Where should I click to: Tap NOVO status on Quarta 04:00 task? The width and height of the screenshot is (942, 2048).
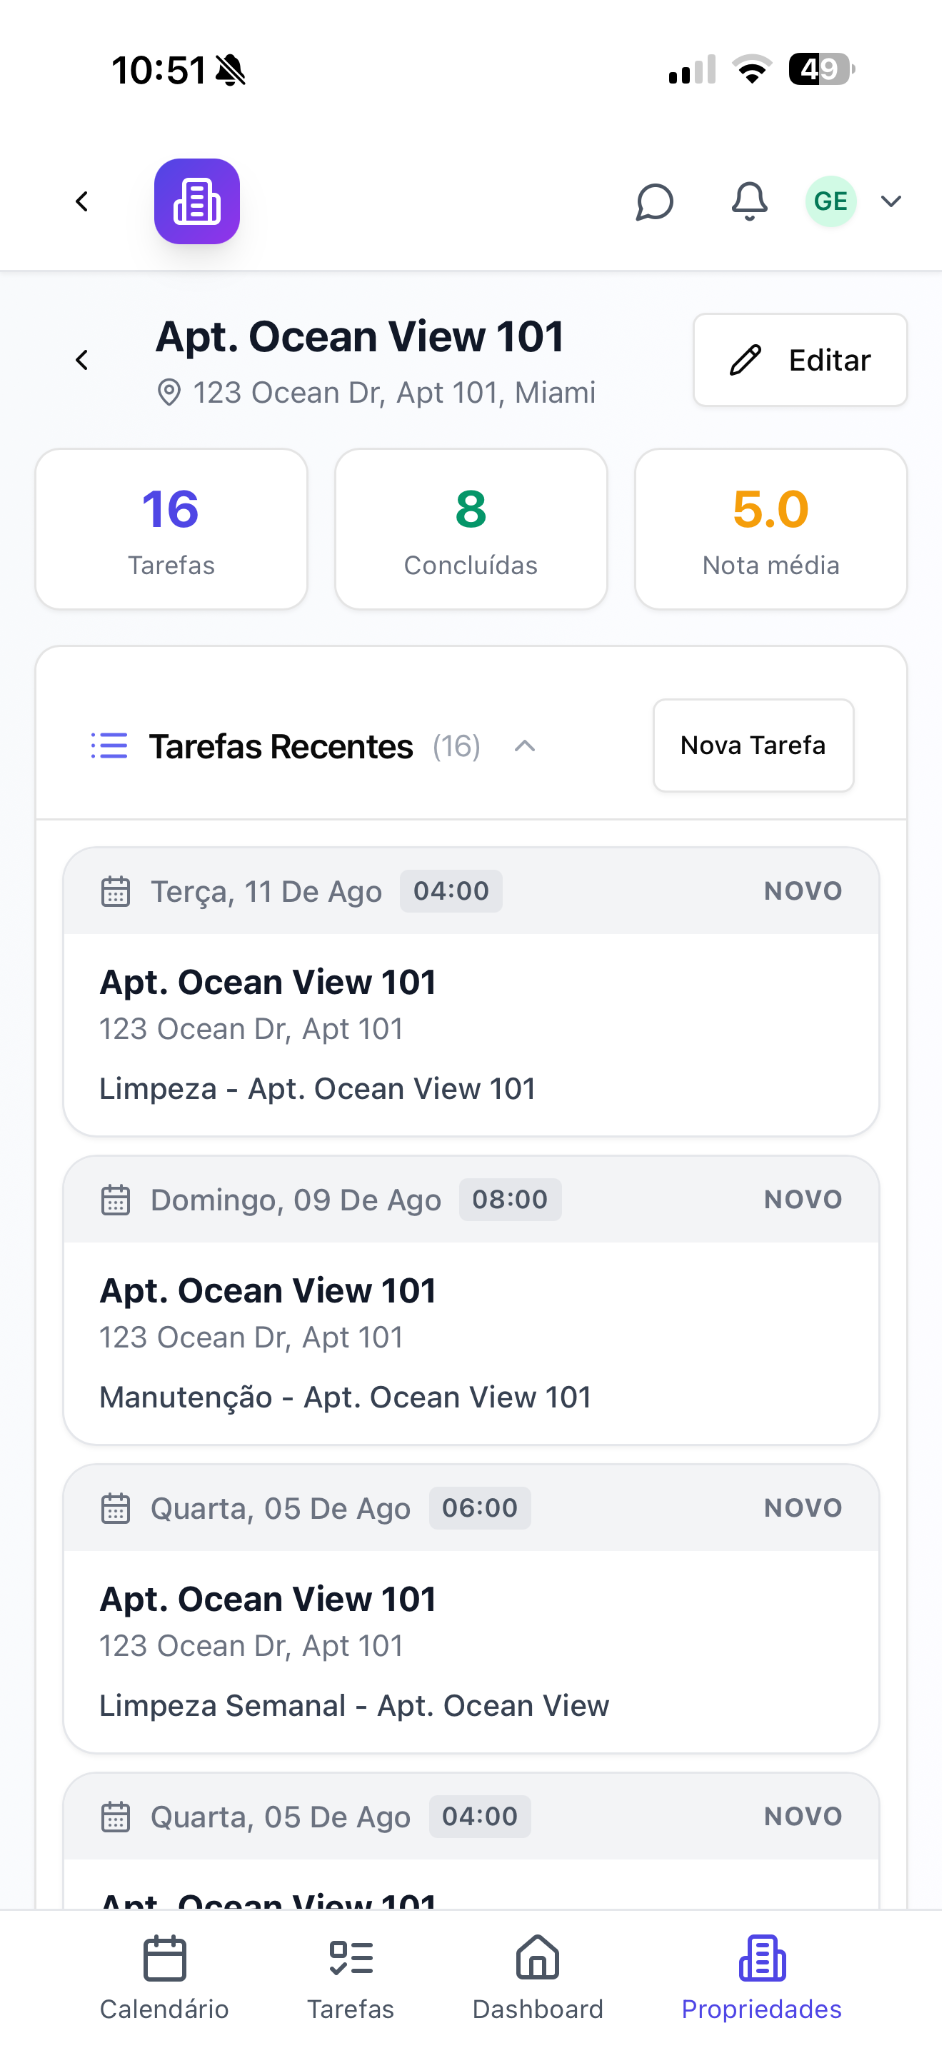point(804,1816)
